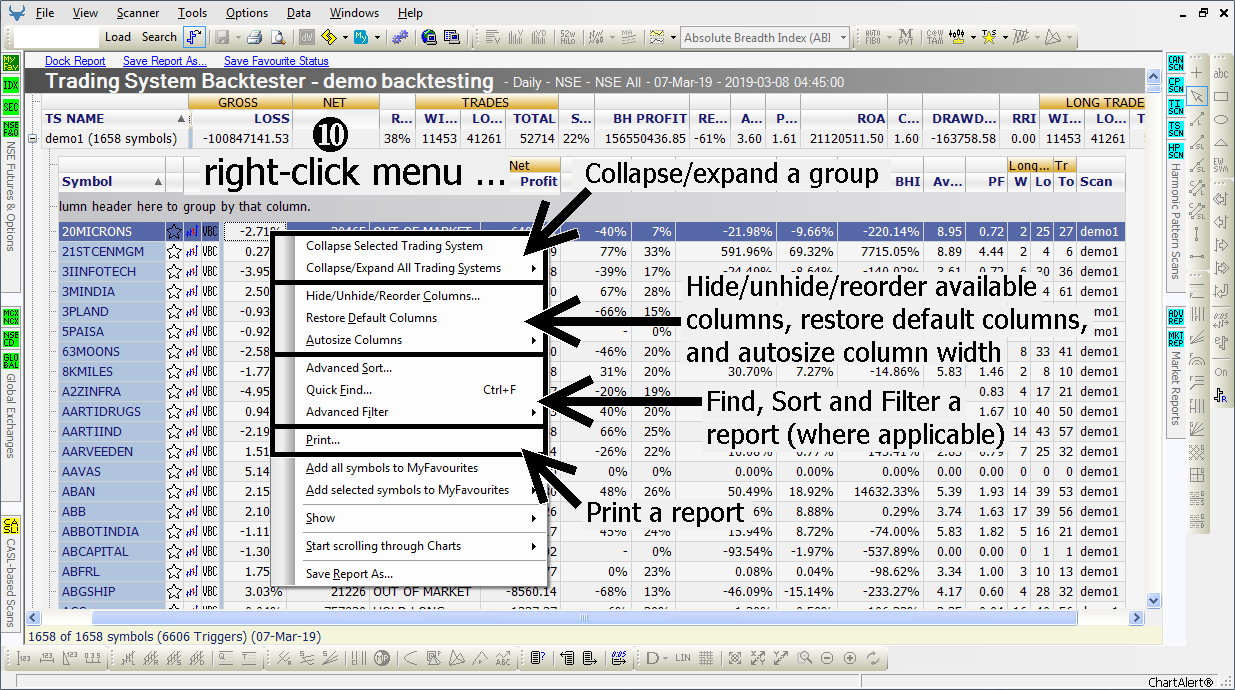Screen dimensions: 1235x690
Task: Choose Collapse Selected Trading System
Action: pos(394,246)
